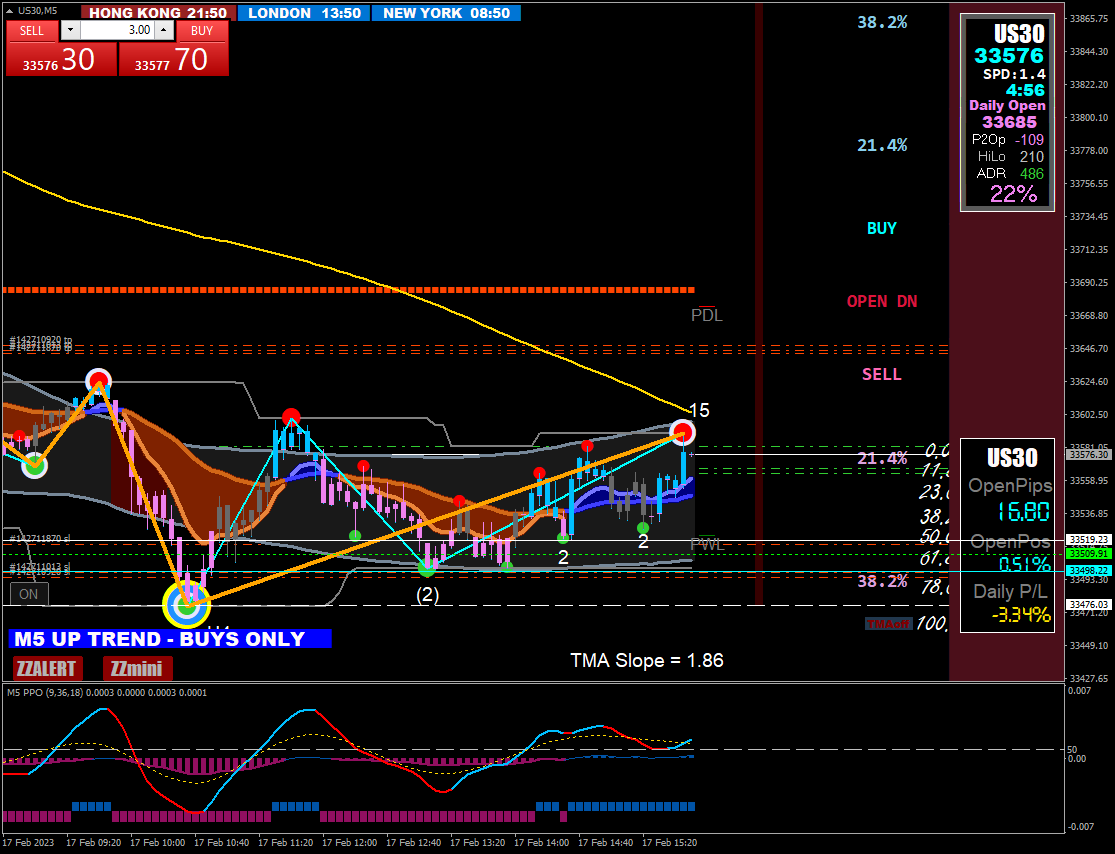Select the #142711870 sl order line label
Viewport: 1115px width, 854px height.
click(x=40, y=539)
